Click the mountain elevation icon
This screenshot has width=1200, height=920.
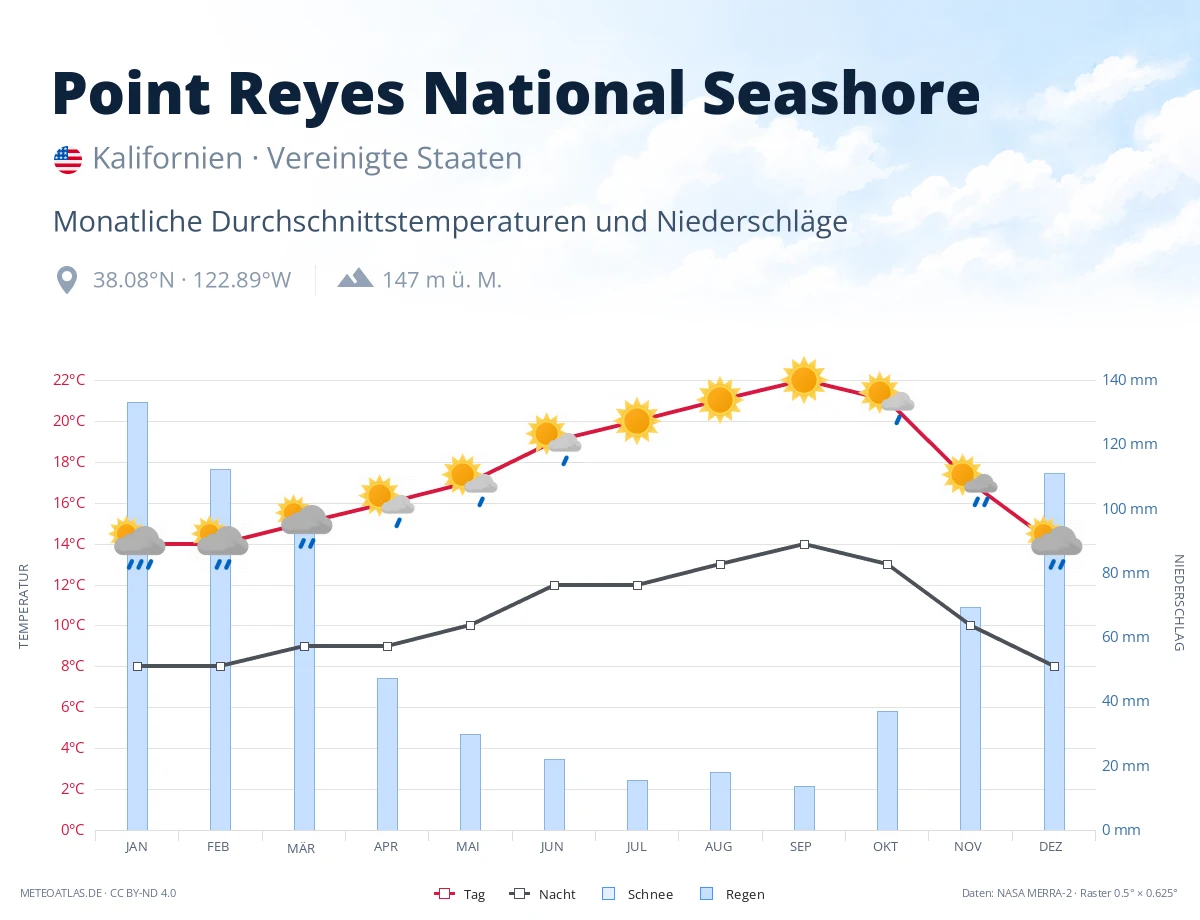tap(355, 278)
